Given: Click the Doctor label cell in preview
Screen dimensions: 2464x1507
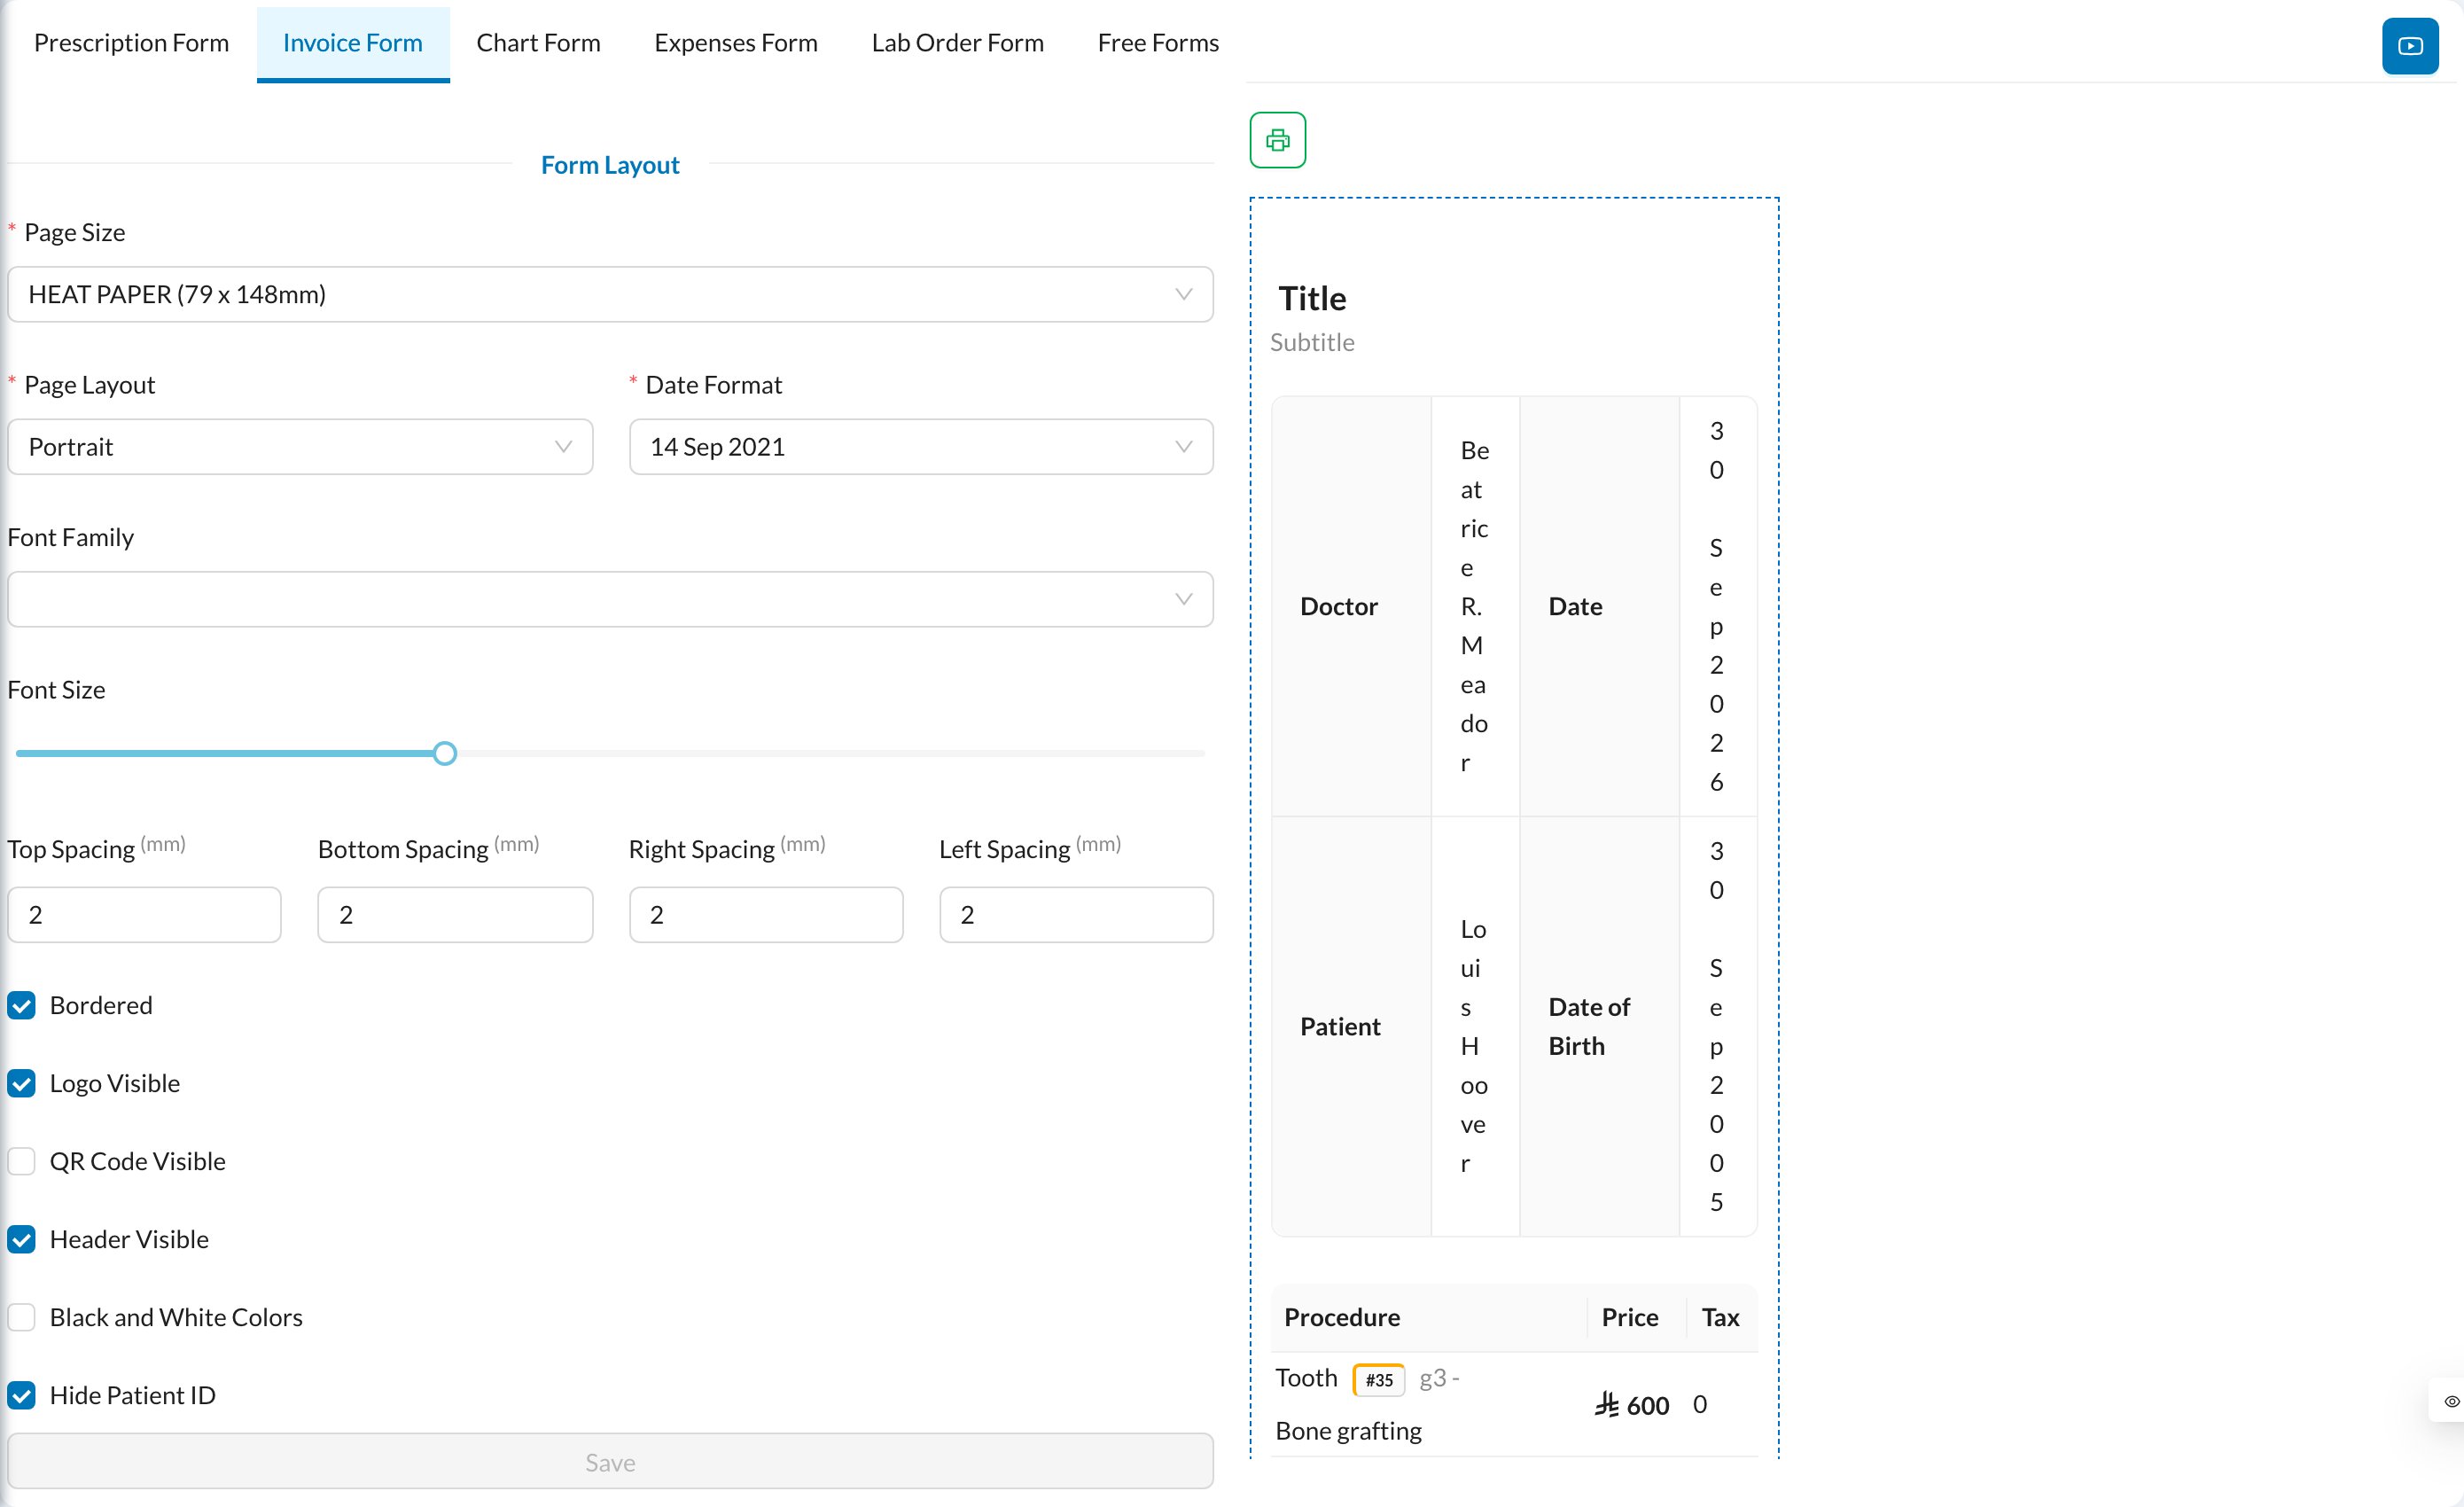Looking at the screenshot, I should pos(1351,606).
